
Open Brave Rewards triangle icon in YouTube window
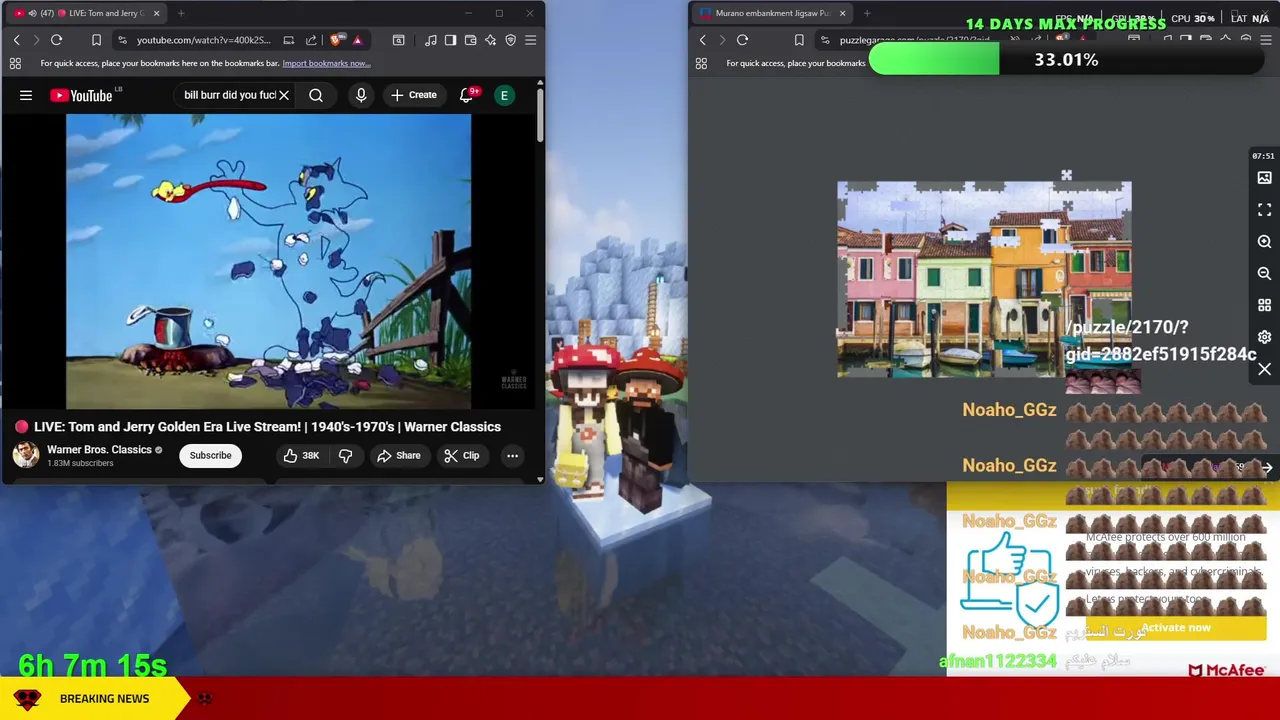point(357,40)
